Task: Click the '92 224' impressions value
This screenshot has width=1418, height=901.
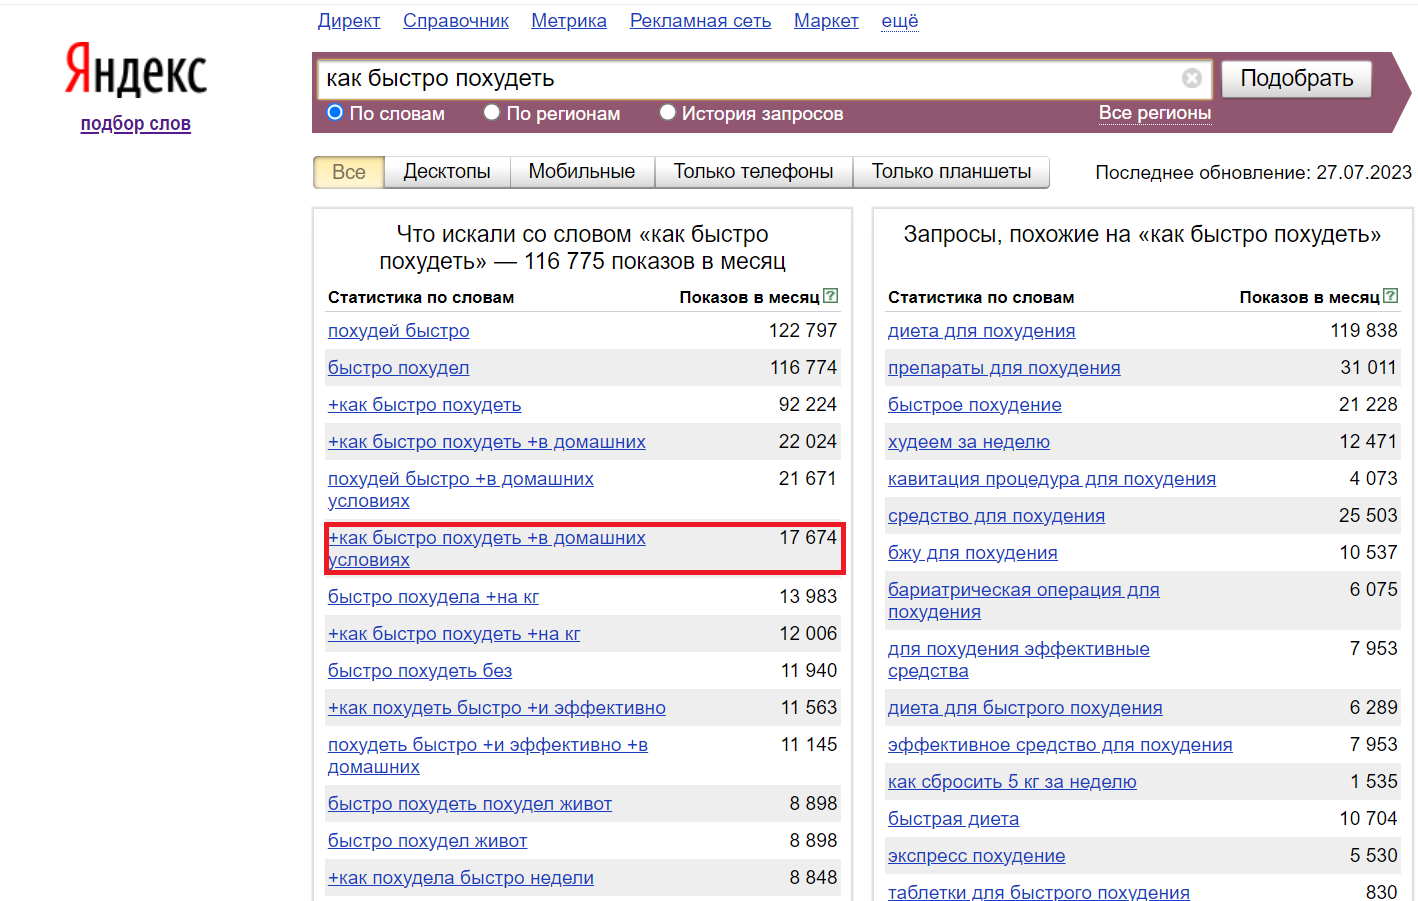Action: coord(808,405)
